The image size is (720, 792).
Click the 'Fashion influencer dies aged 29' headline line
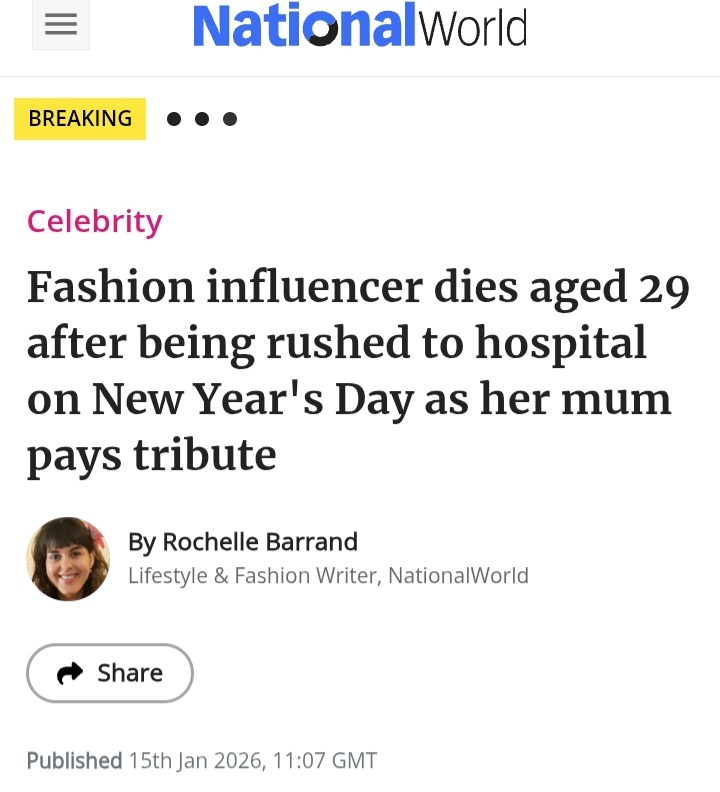point(358,289)
